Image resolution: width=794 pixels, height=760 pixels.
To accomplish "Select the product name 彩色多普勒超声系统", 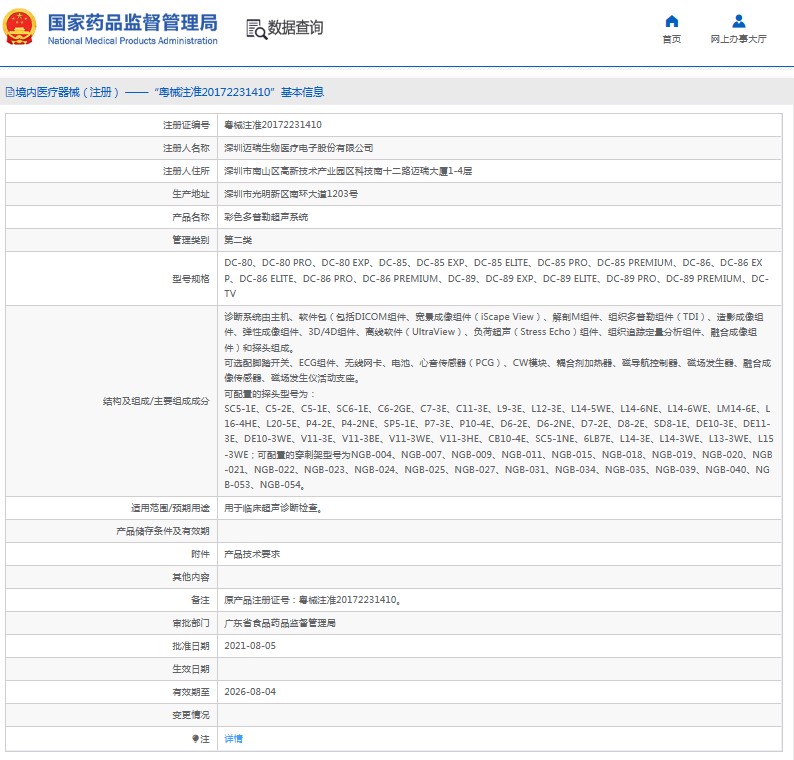I will coord(266,217).
